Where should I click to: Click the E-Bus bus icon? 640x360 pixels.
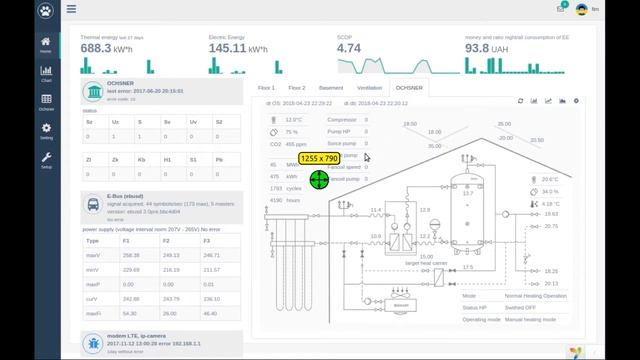click(93, 204)
